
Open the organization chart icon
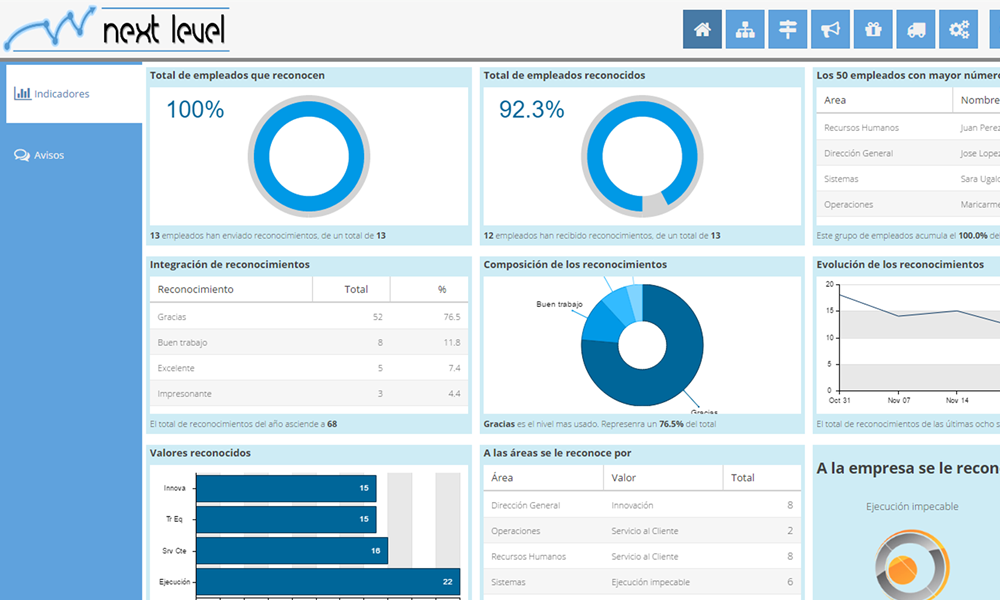tap(745, 29)
